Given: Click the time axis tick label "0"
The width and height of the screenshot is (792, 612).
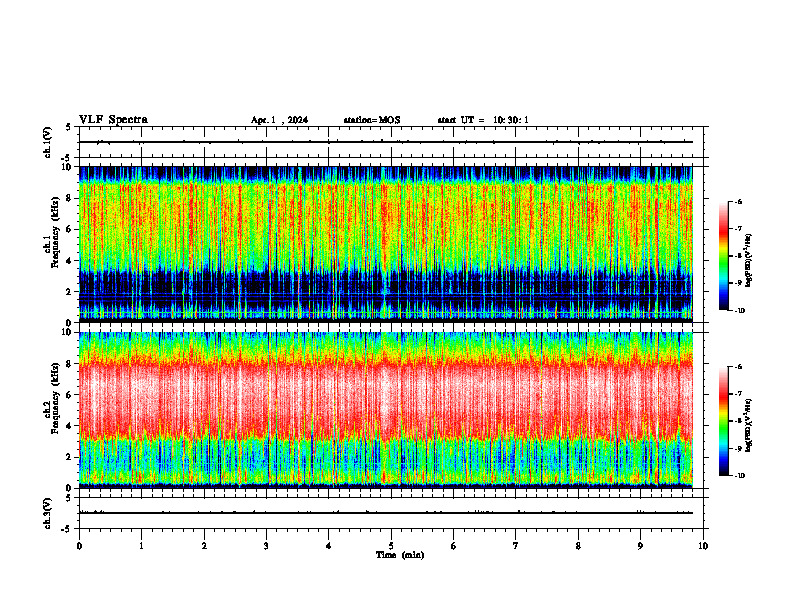Looking at the screenshot, I should pos(79,546).
